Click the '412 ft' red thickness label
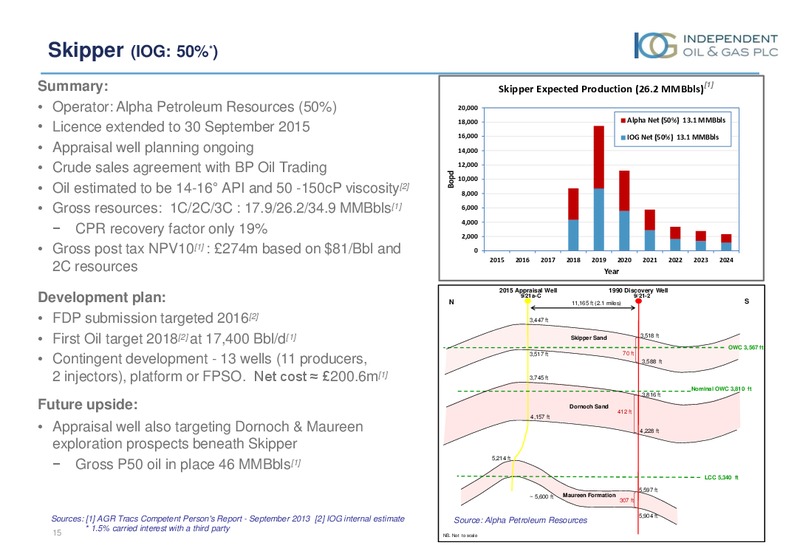 pos(624,412)
